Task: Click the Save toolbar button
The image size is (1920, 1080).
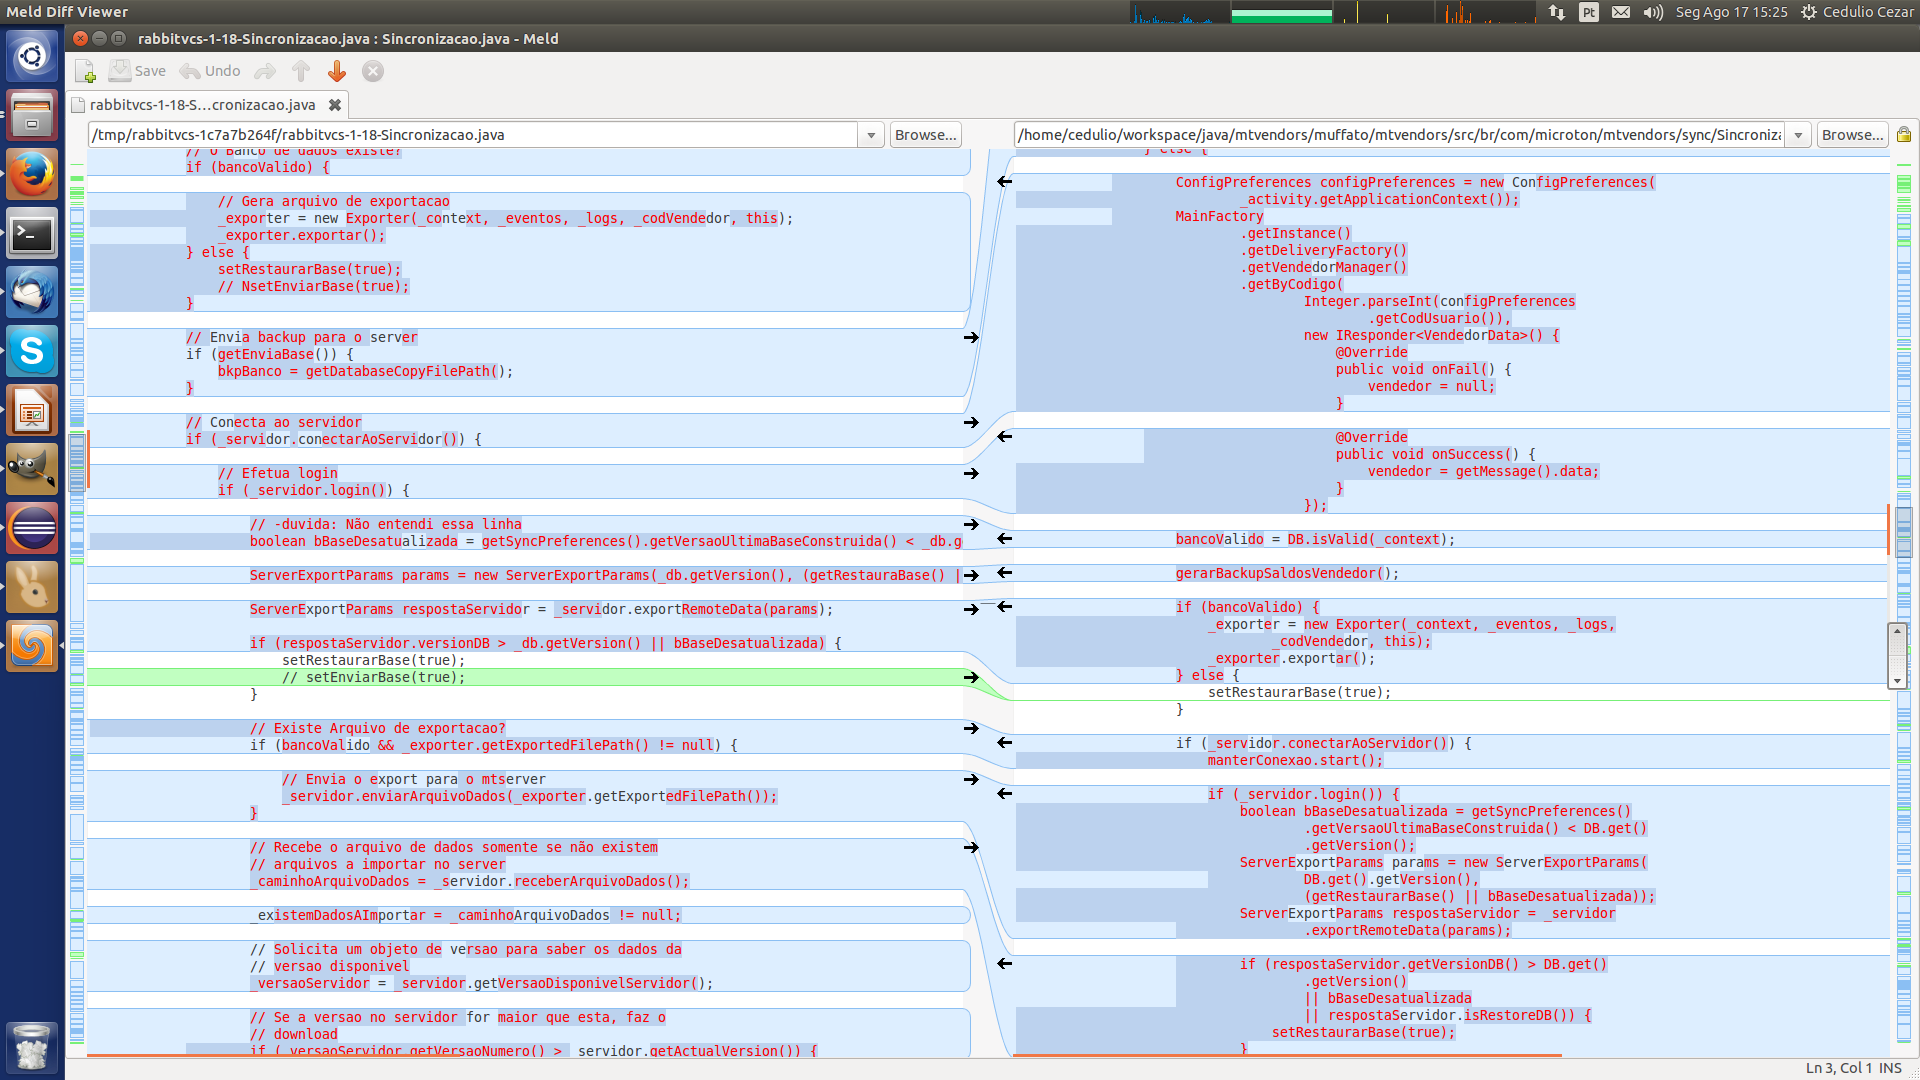Action: click(x=137, y=71)
